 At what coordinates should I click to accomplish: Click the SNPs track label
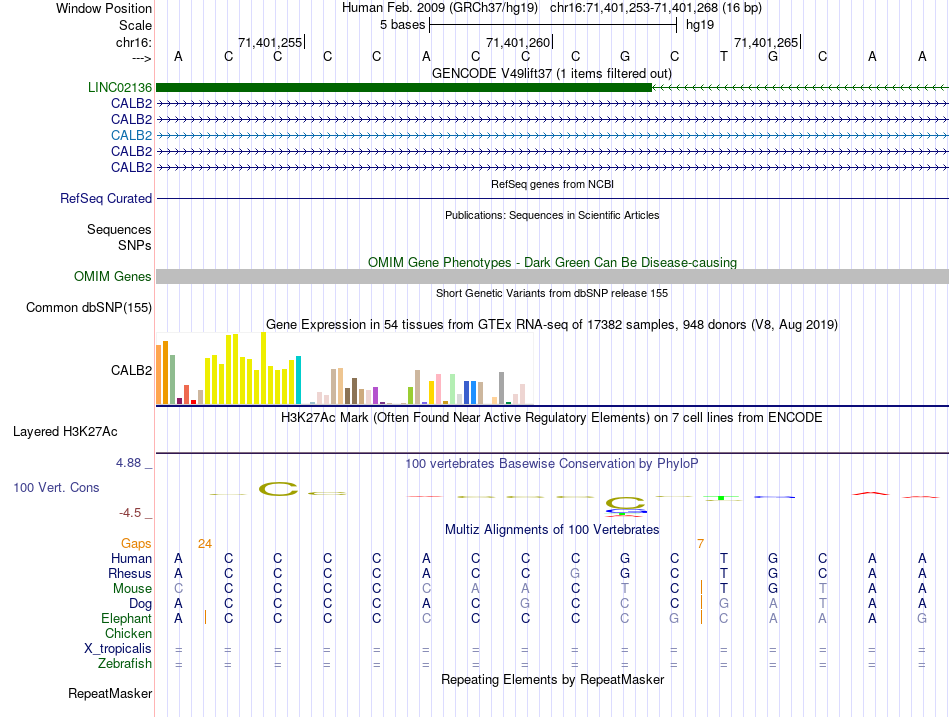[x=135, y=245]
